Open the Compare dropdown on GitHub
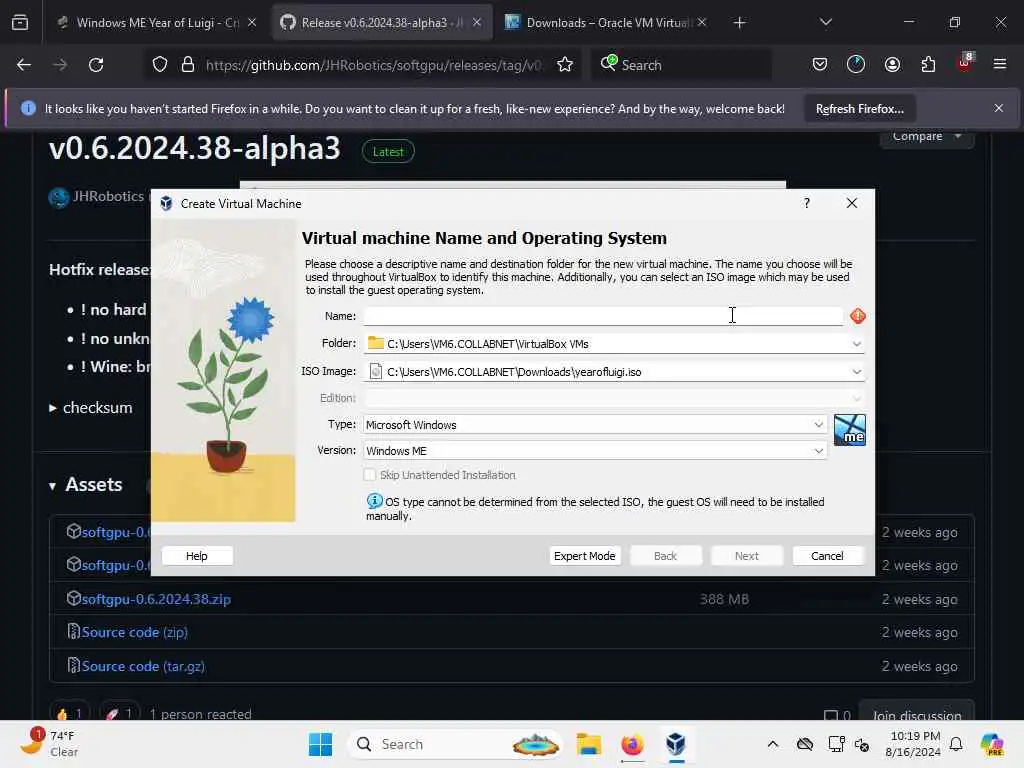Viewport: 1024px width, 768px height. (927, 137)
